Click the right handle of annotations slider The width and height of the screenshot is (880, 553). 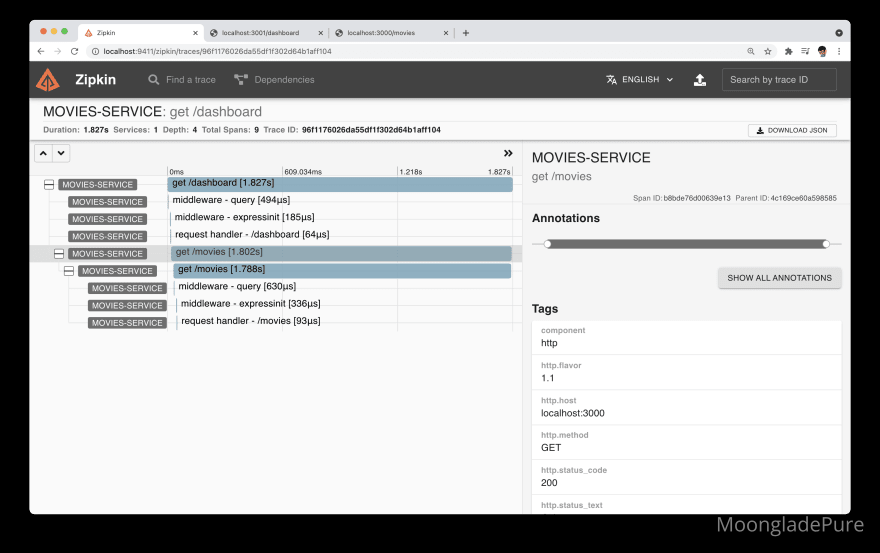pyautogui.click(x=826, y=244)
